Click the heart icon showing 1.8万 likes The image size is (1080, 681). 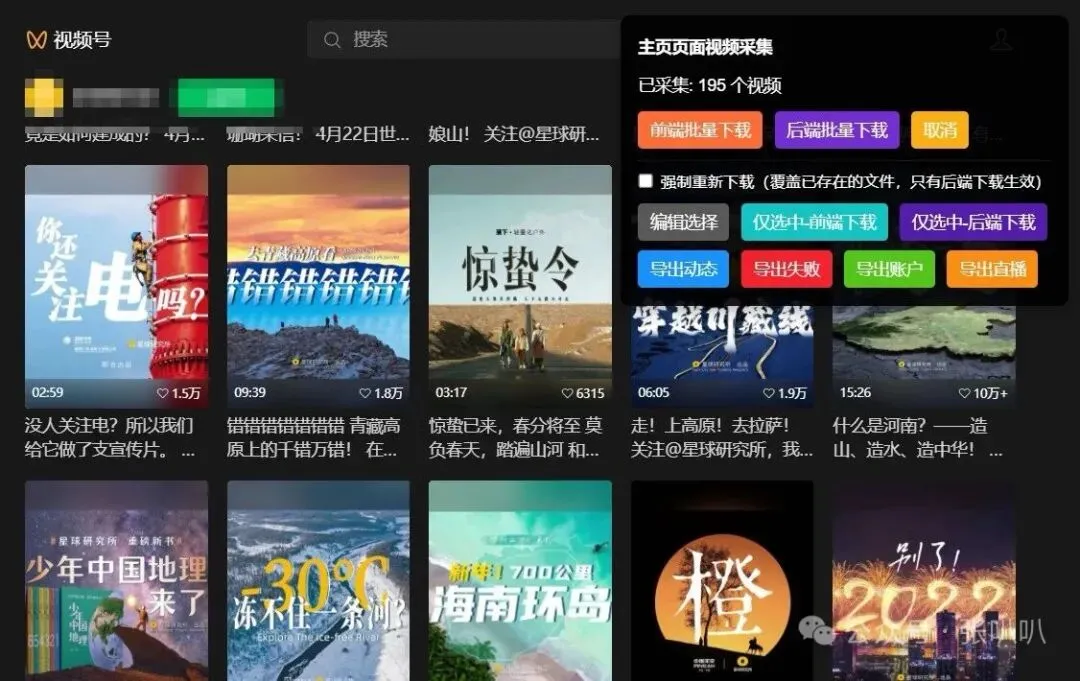click(365, 393)
